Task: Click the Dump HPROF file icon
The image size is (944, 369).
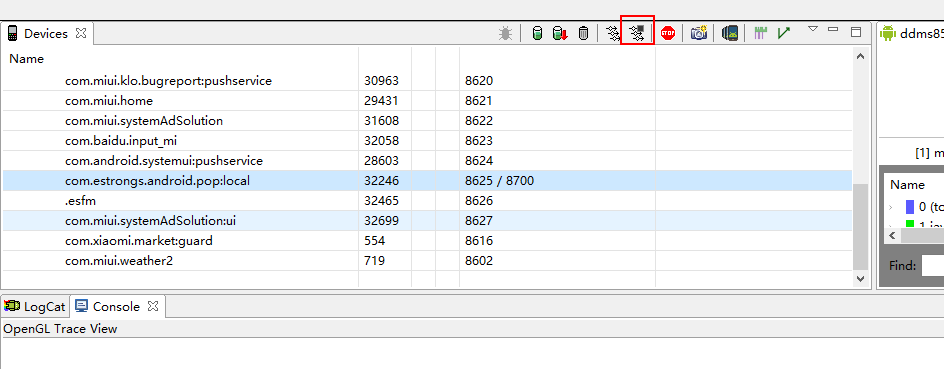Action: click(x=560, y=34)
